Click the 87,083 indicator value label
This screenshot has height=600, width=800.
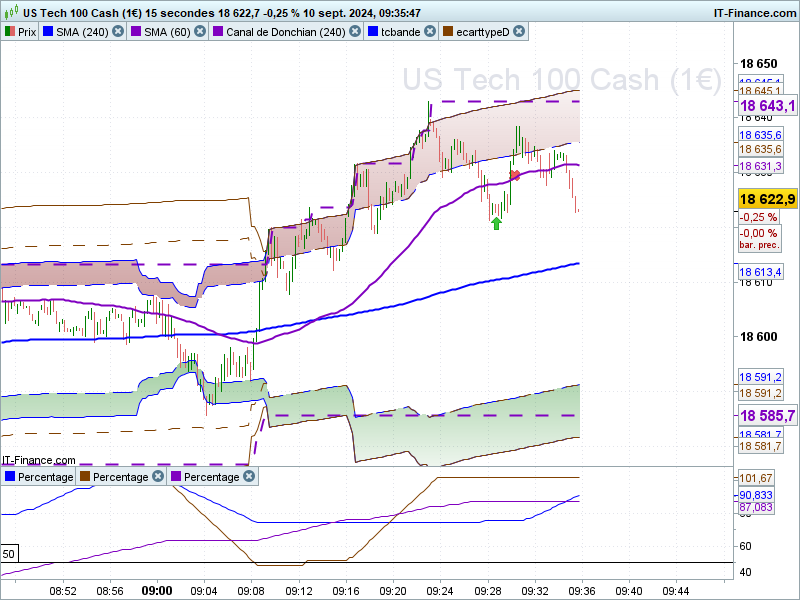click(756, 507)
